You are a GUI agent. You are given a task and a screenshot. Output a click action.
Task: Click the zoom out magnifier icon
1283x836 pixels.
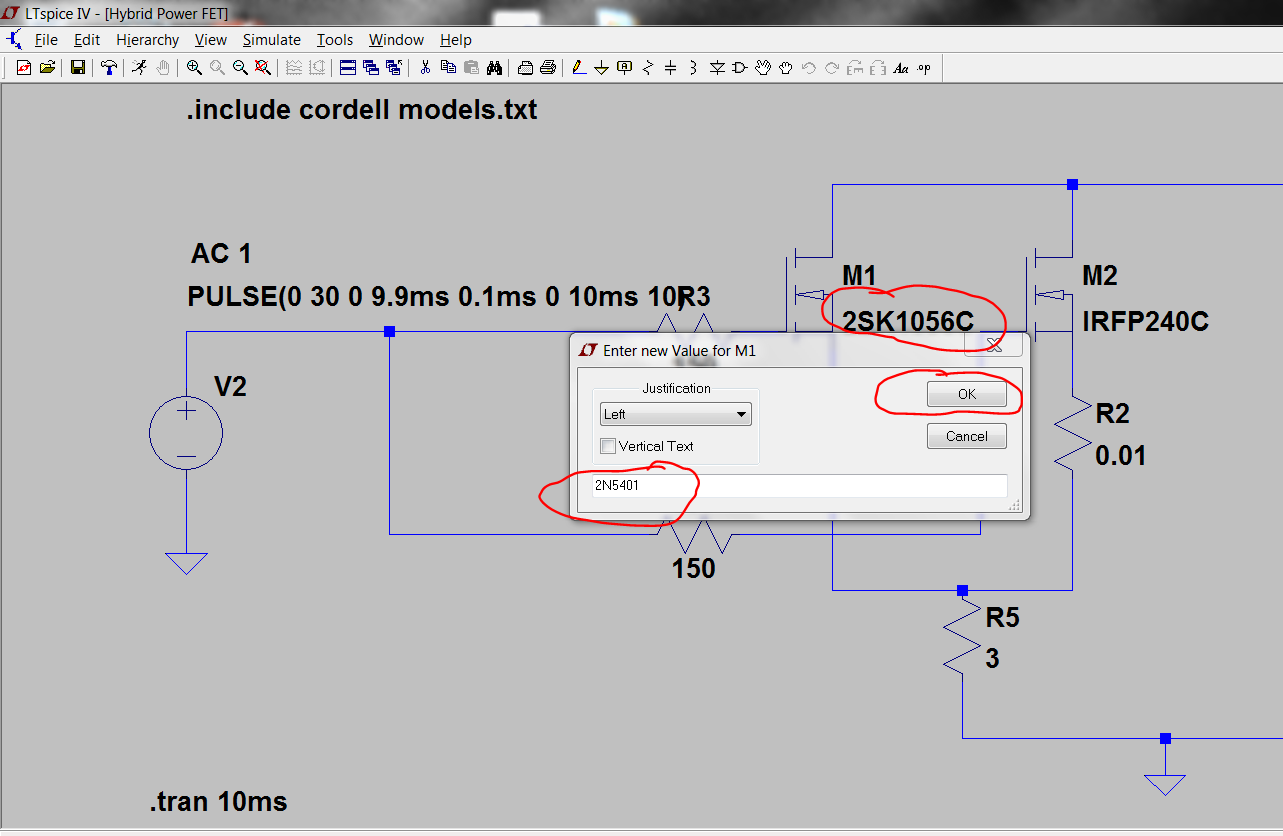pos(240,68)
